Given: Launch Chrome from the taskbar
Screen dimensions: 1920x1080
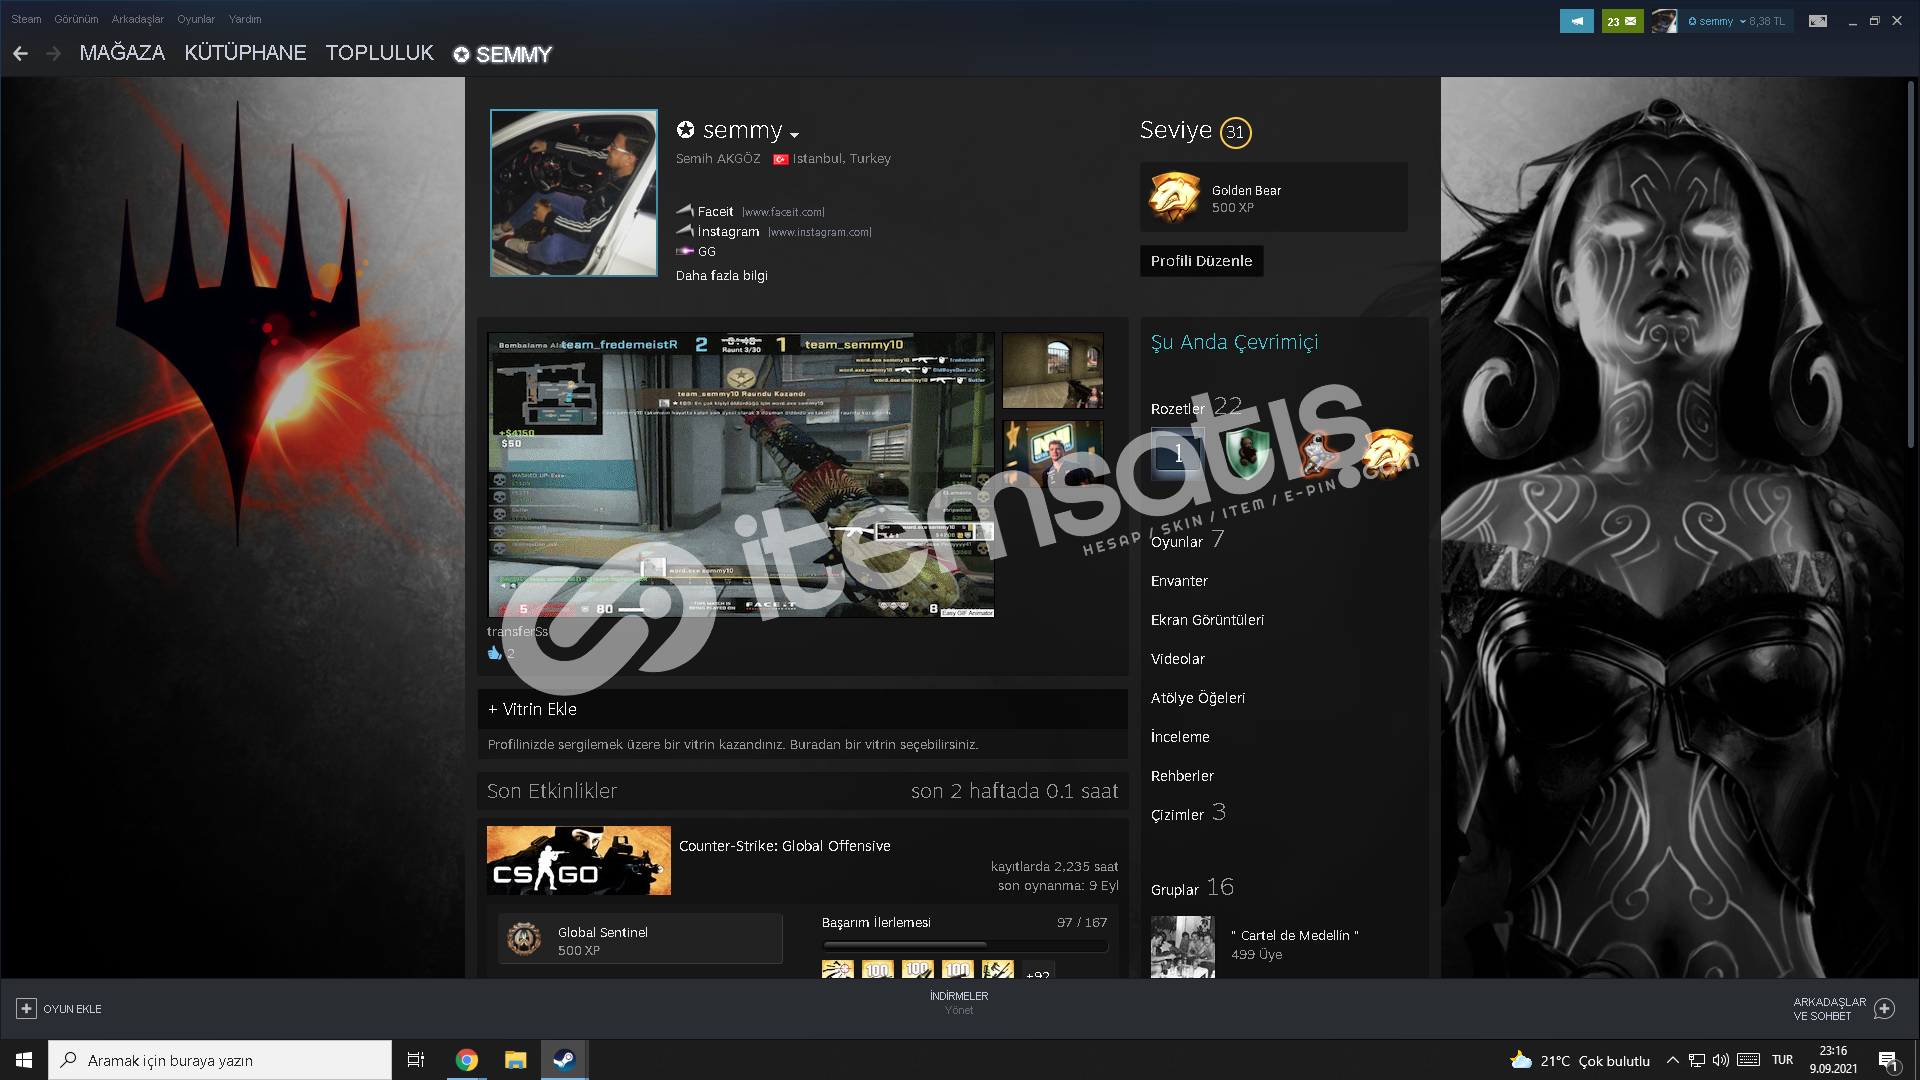Looking at the screenshot, I should pos(466,1060).
